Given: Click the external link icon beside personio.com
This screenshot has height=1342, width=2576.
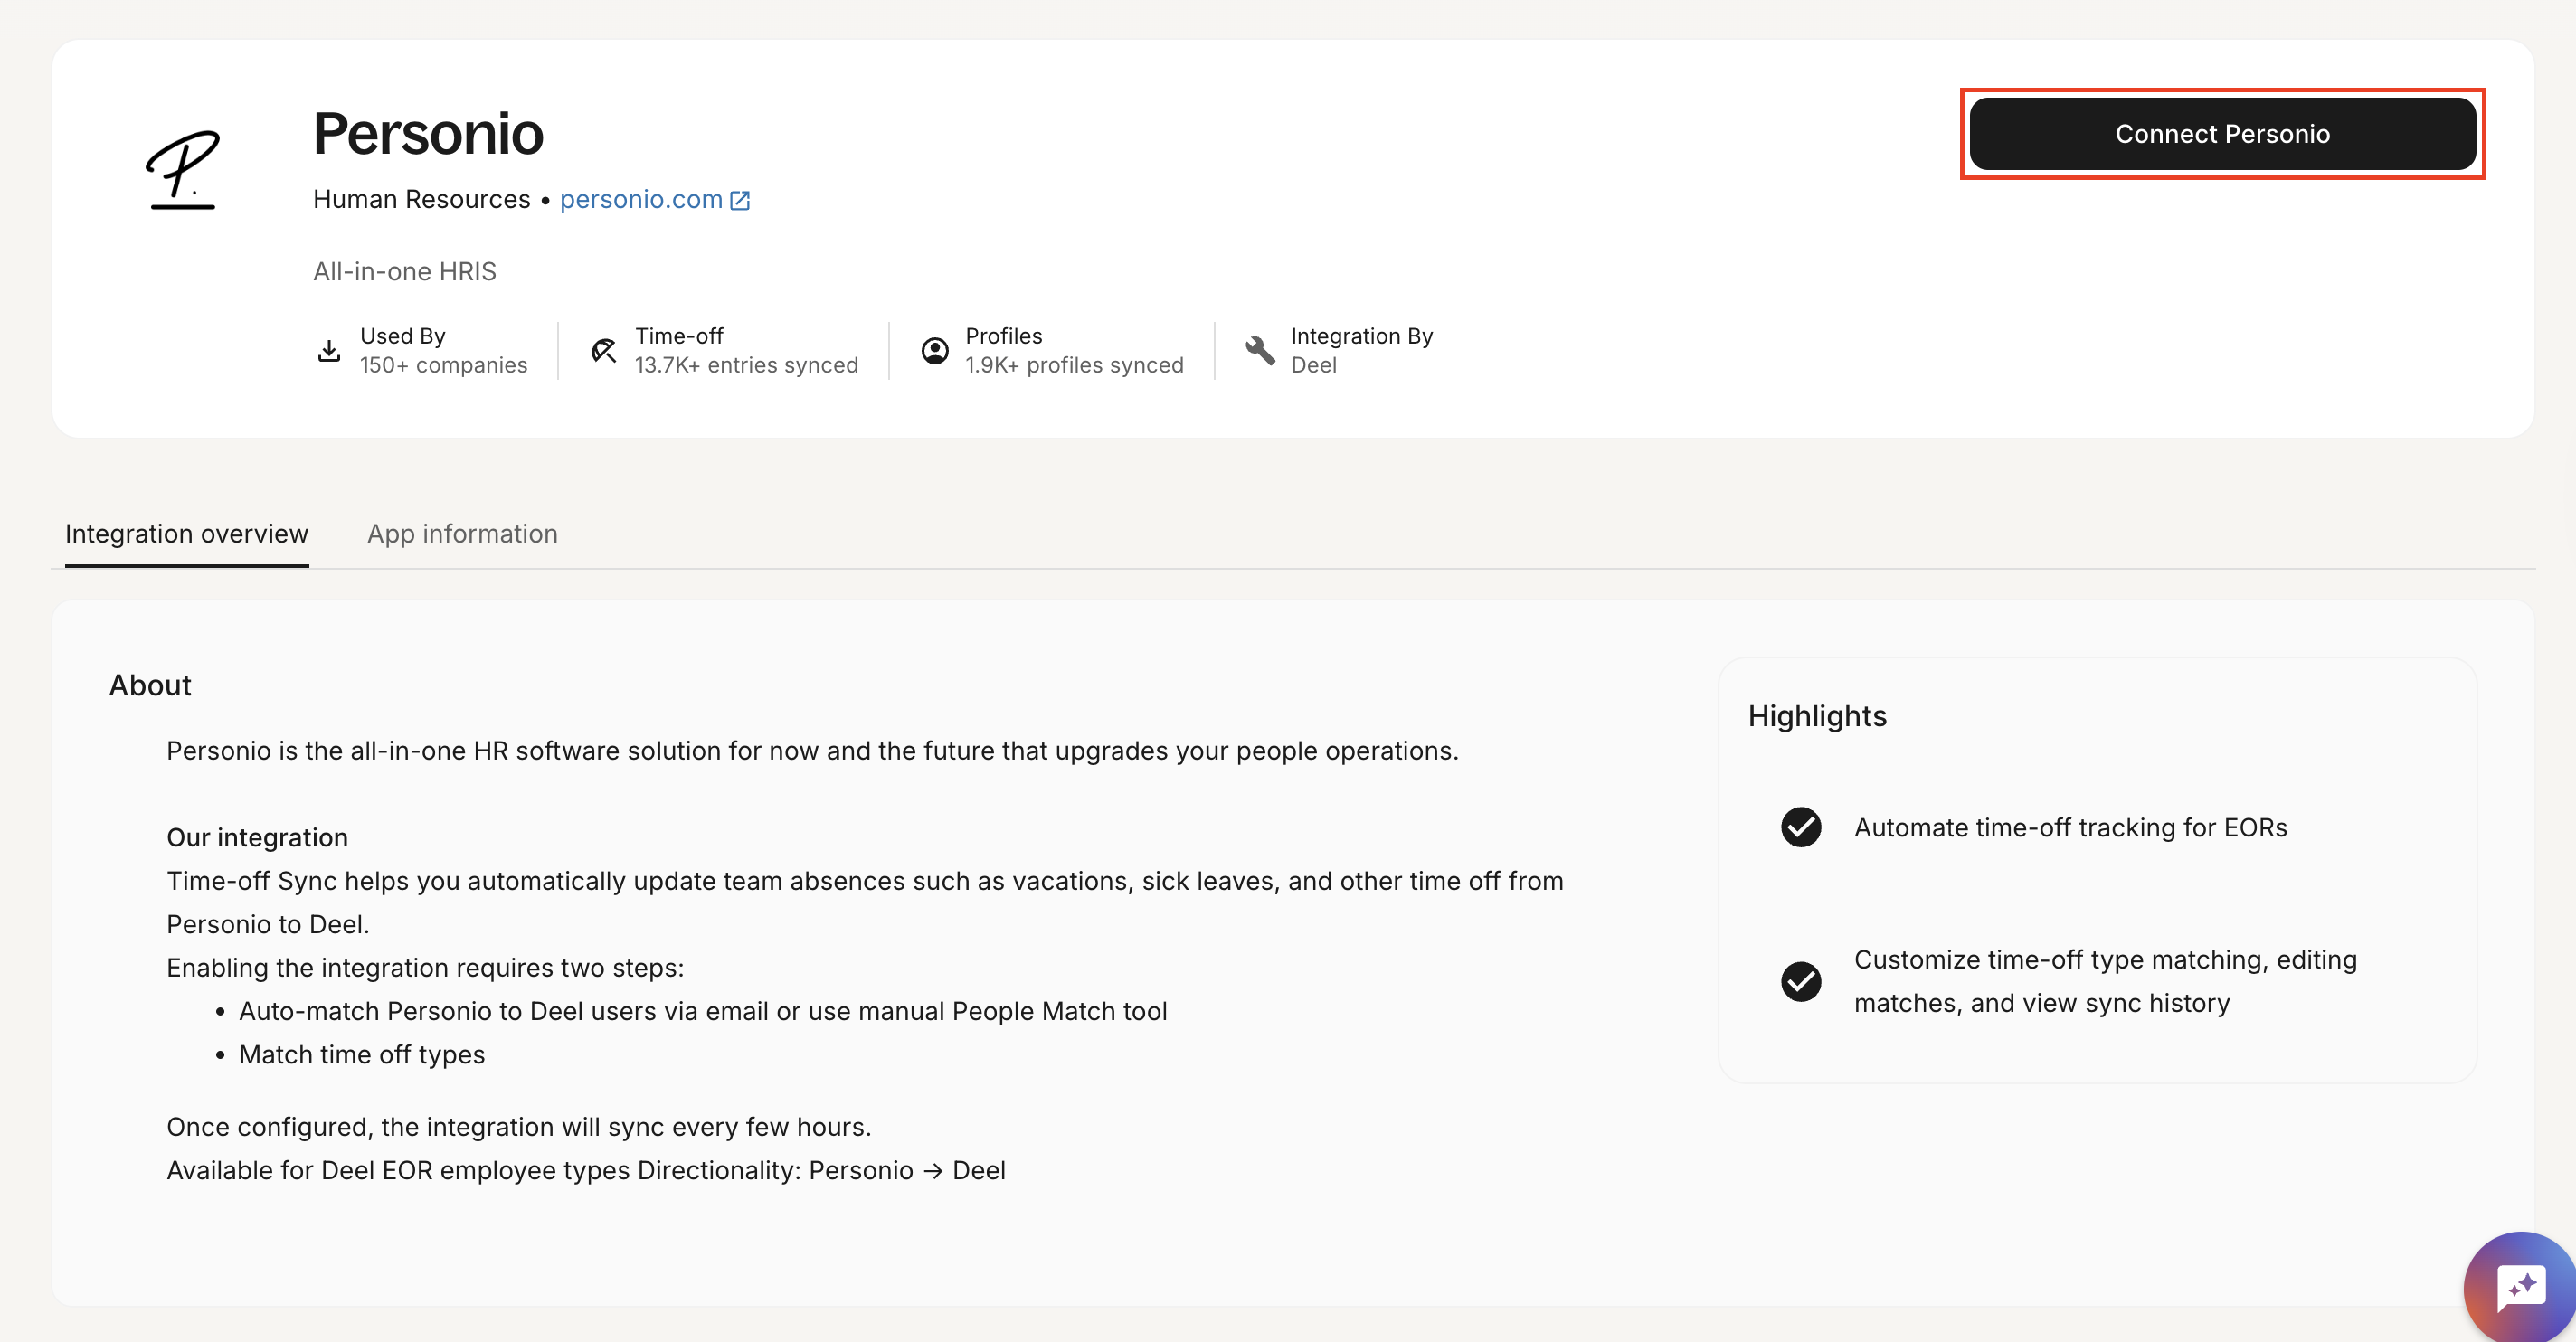Looking at the screenshot, I should (x=740, y=201).
